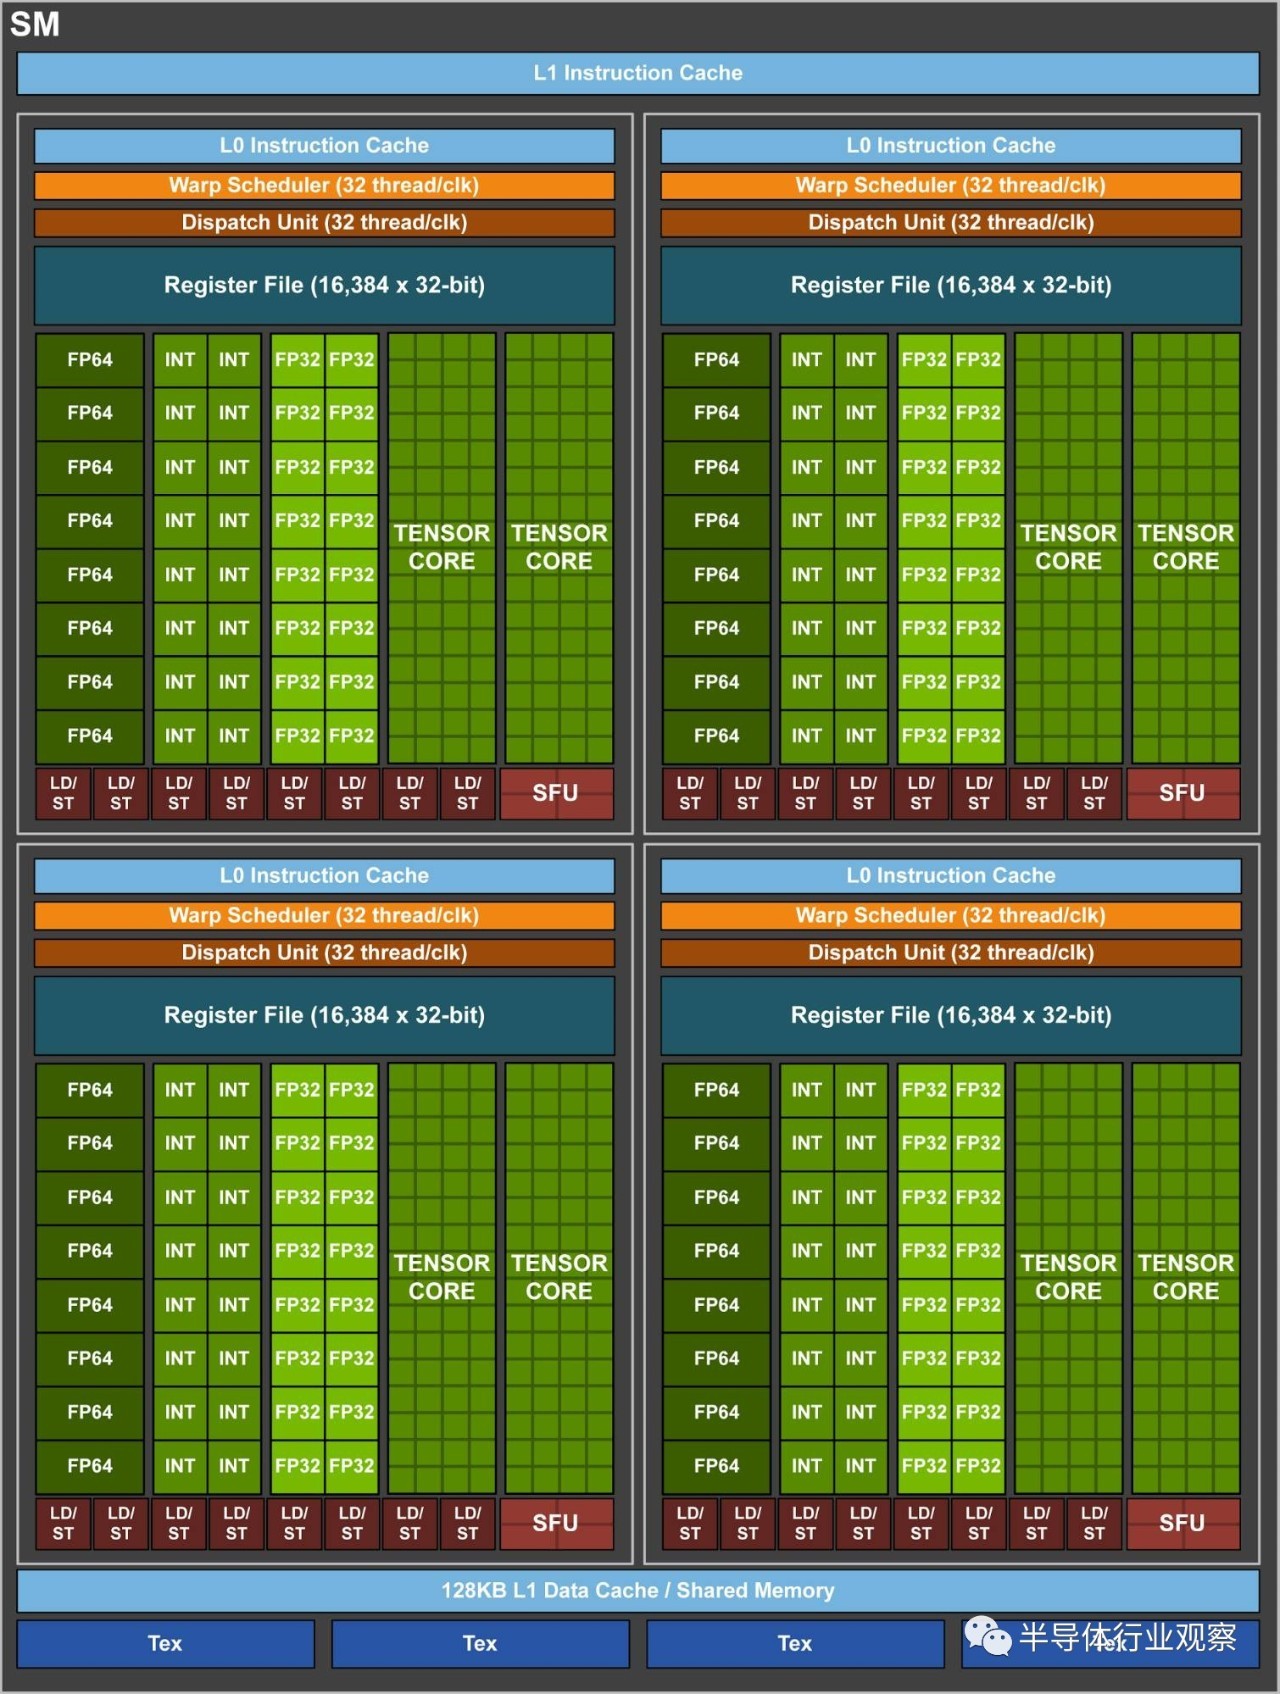
Task: Select L0 Instruction Cache in the top-right block
Action: [x=951, y=146]
